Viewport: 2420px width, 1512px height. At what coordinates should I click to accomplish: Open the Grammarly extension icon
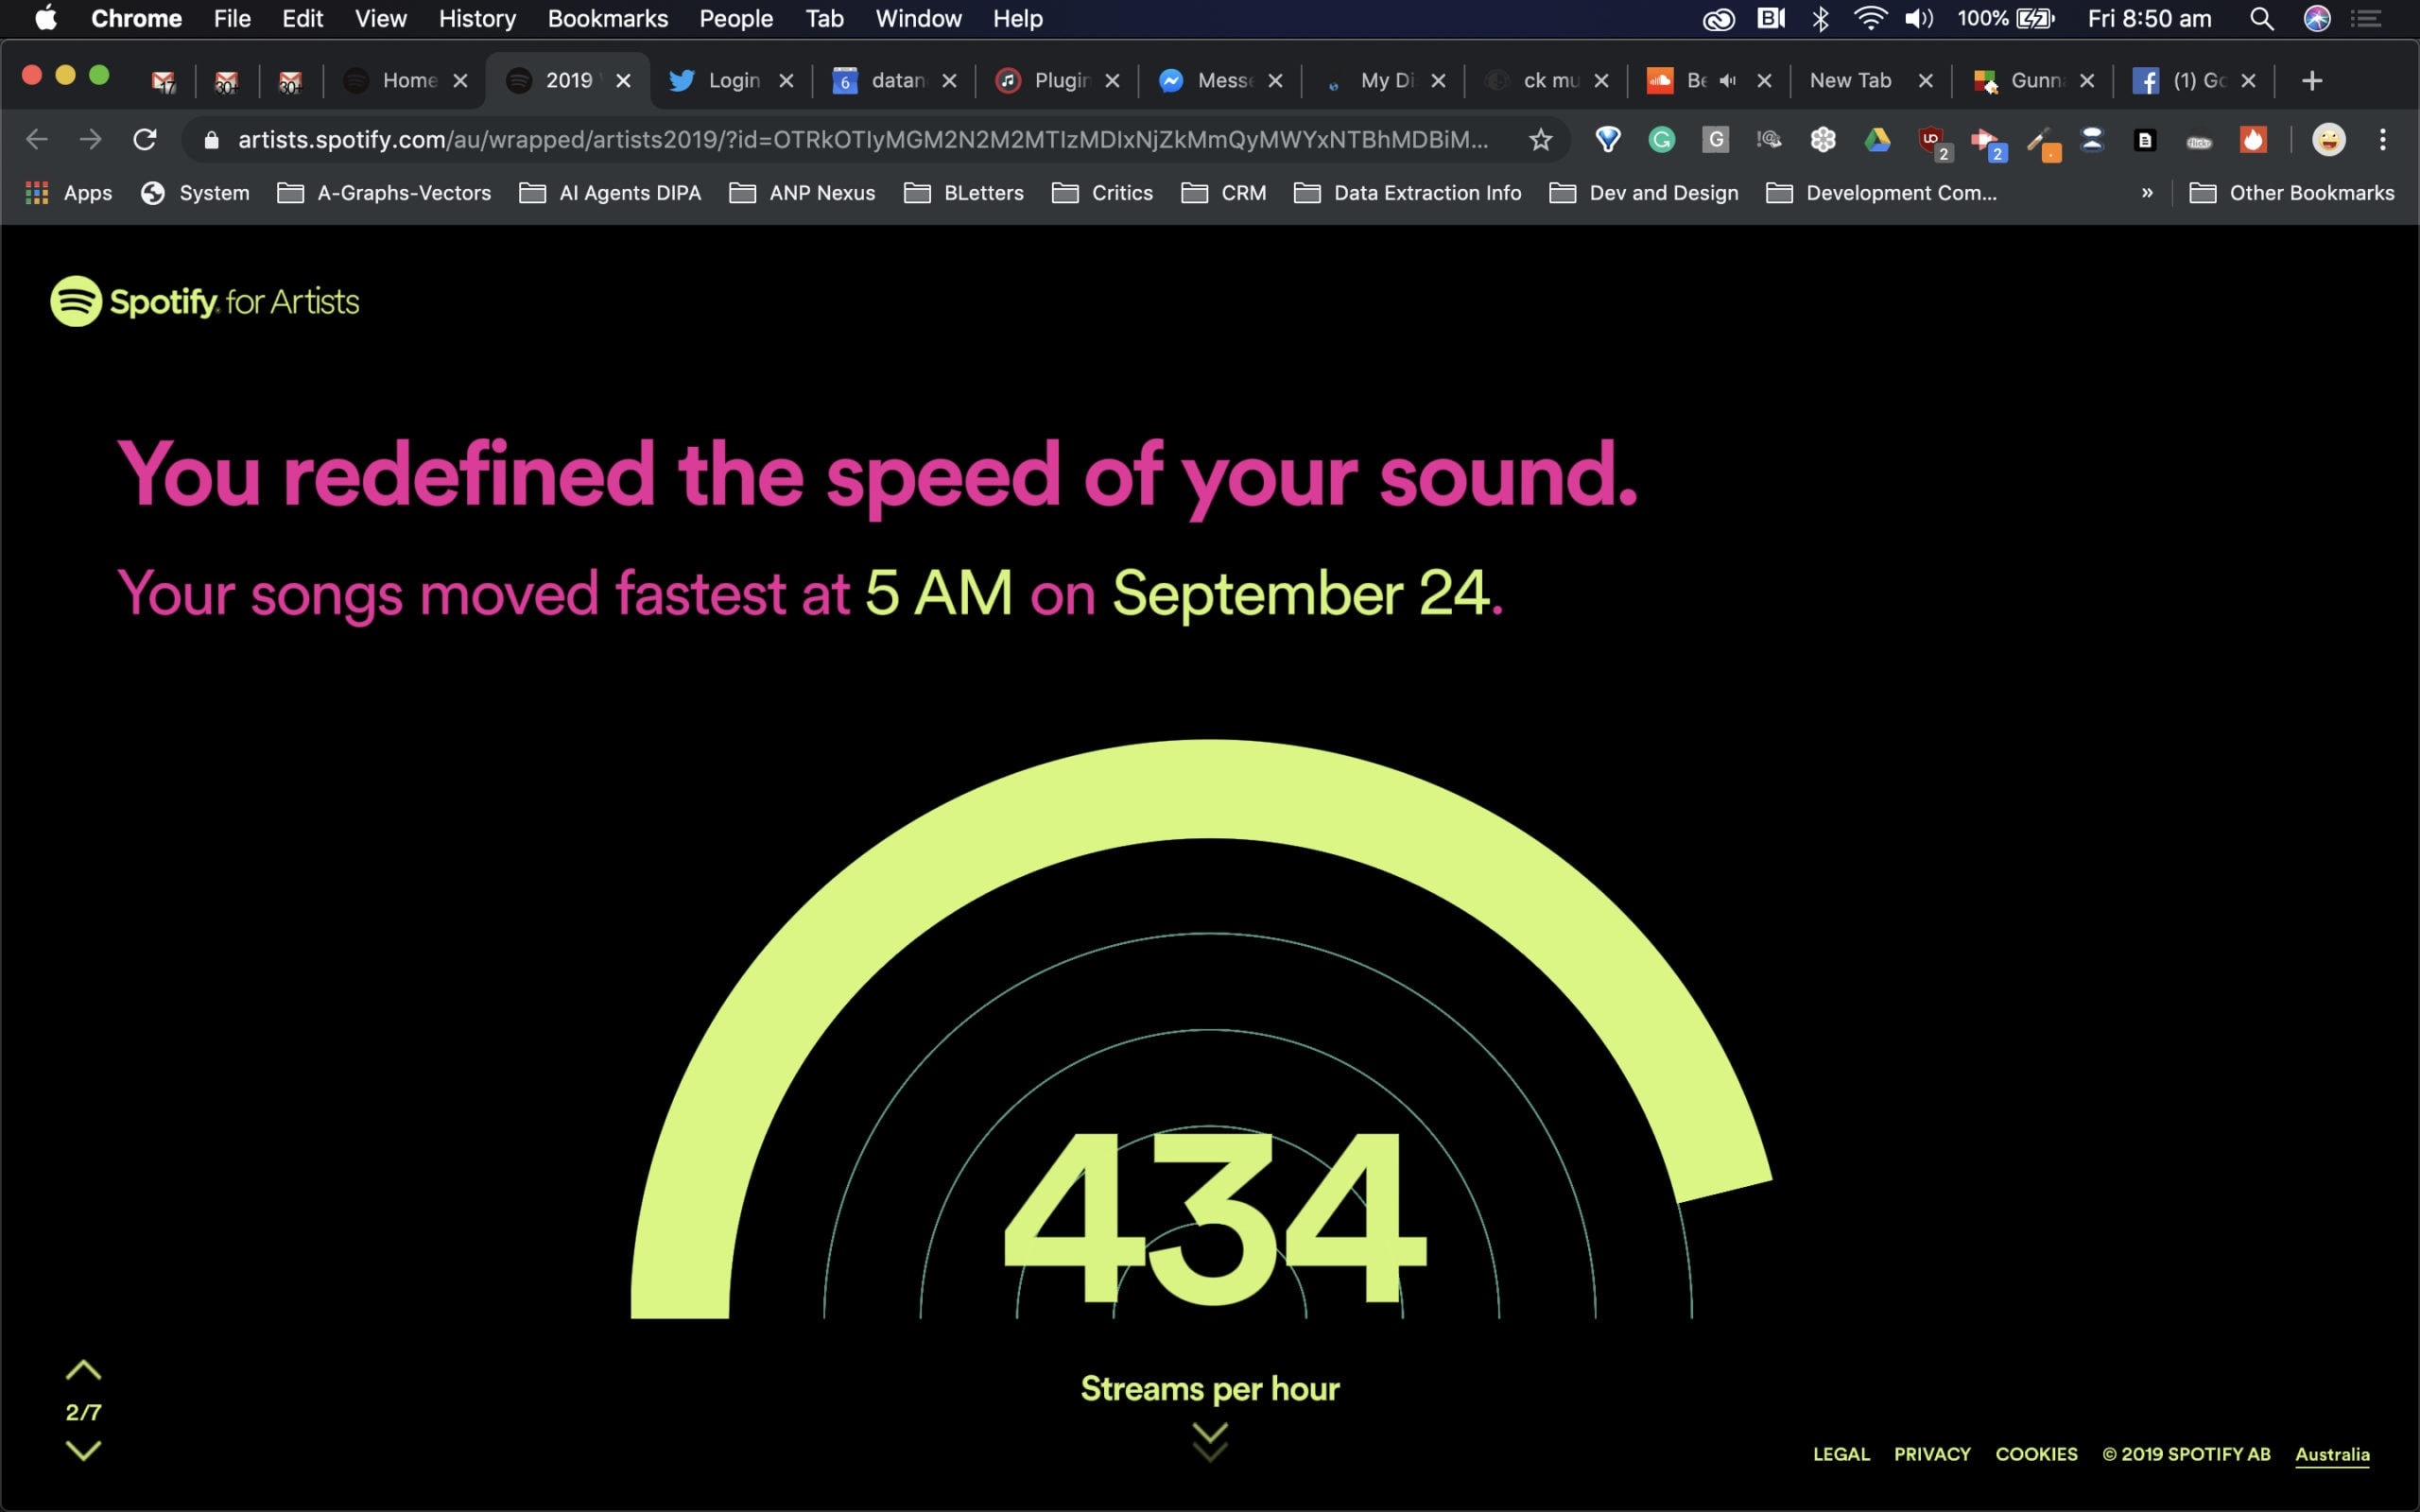pos(1661,139)
